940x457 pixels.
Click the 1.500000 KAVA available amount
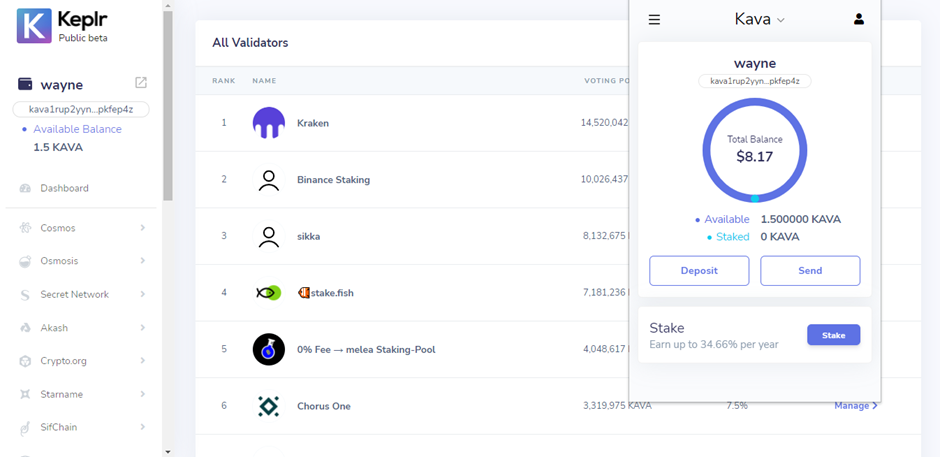(800, 220)
